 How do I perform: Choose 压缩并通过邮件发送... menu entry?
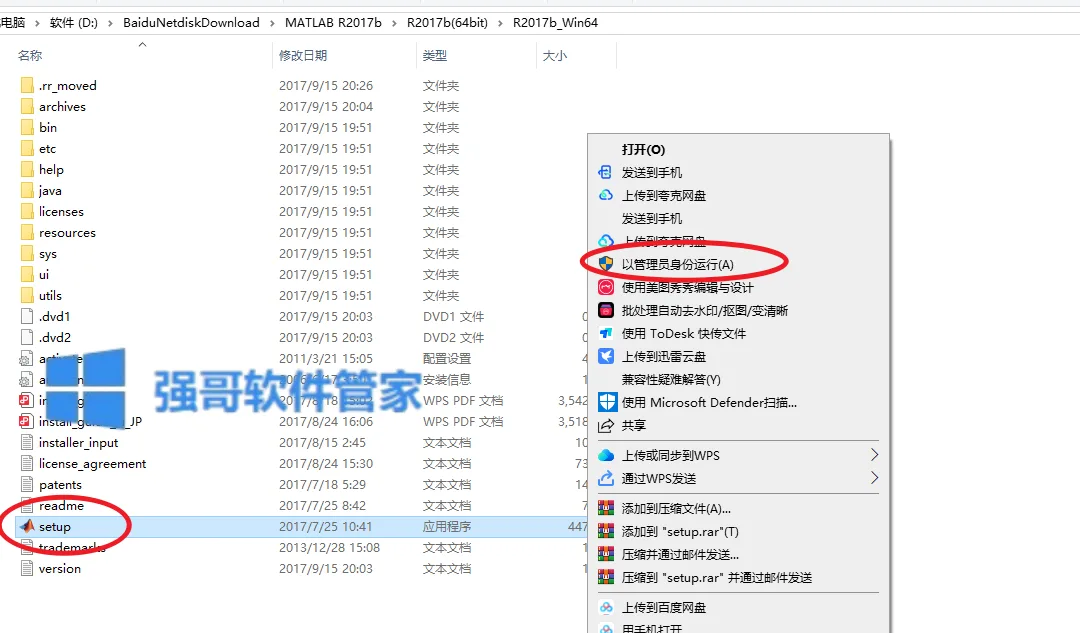point(680,554)
